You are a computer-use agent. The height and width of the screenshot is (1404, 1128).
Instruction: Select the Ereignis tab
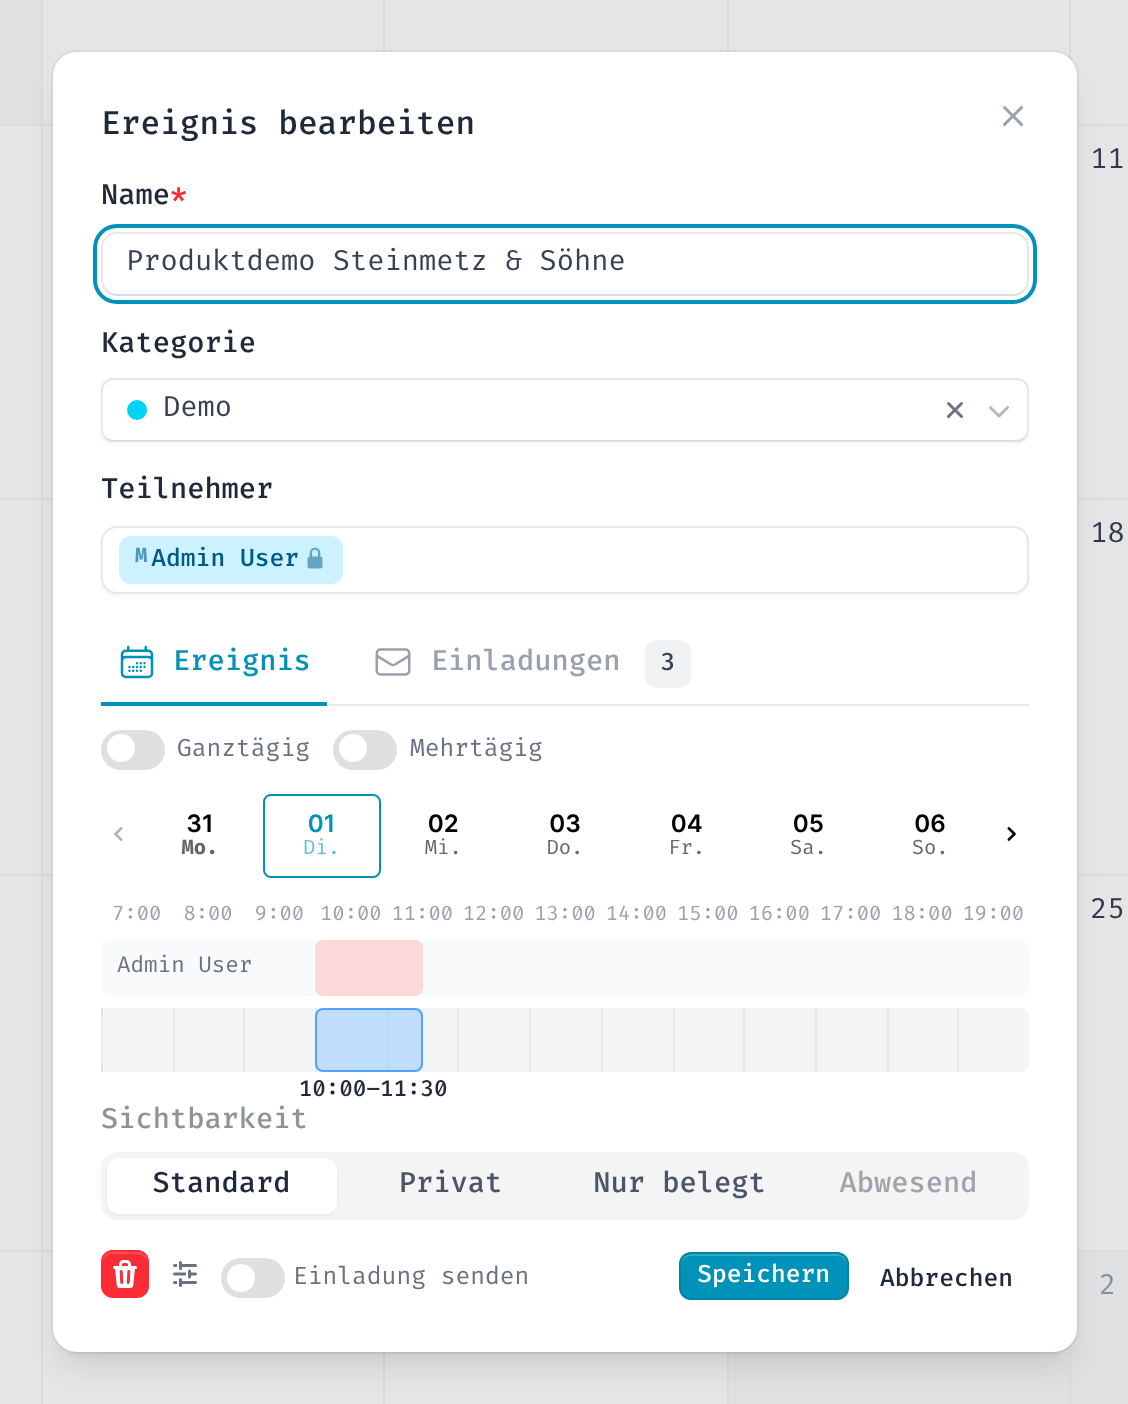pyautogui.click(x=214, y=662)
